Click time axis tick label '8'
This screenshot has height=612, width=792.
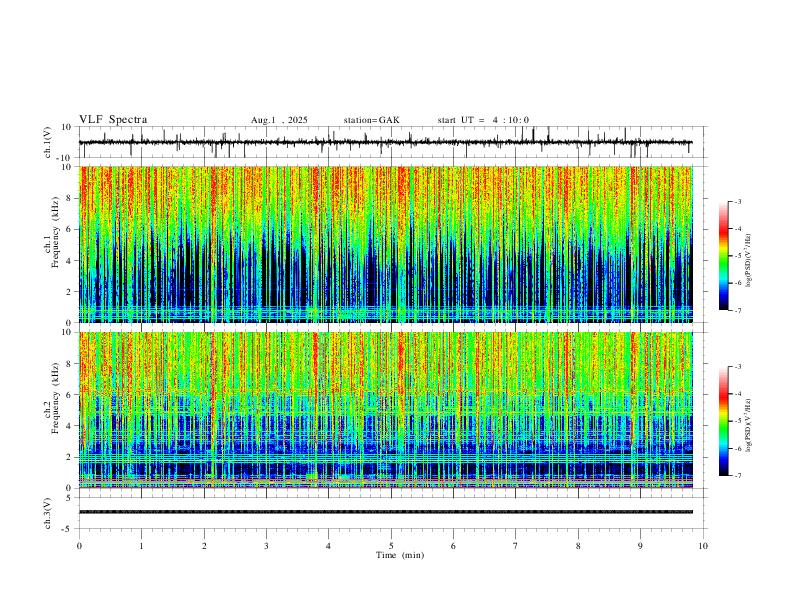(578, 546)
